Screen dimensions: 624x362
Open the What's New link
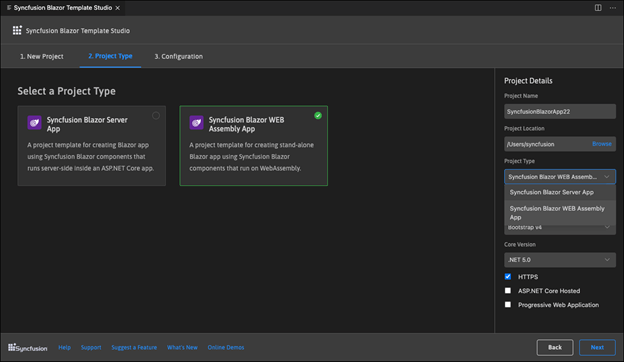(182, 347)
